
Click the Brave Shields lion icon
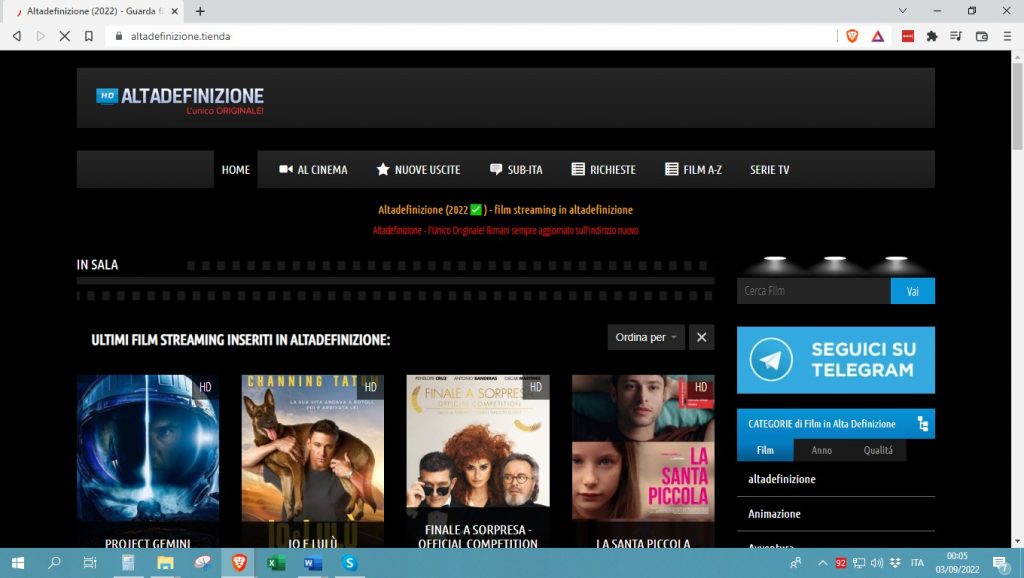tap(852, 36)
